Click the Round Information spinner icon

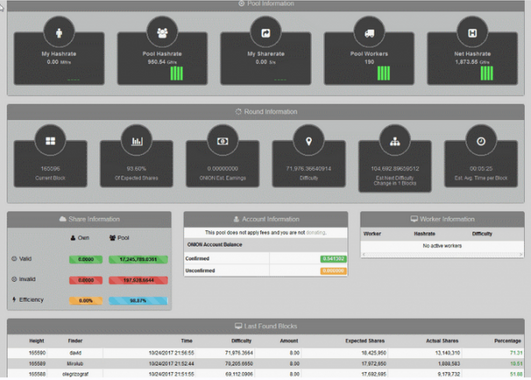tap(238, 111)
